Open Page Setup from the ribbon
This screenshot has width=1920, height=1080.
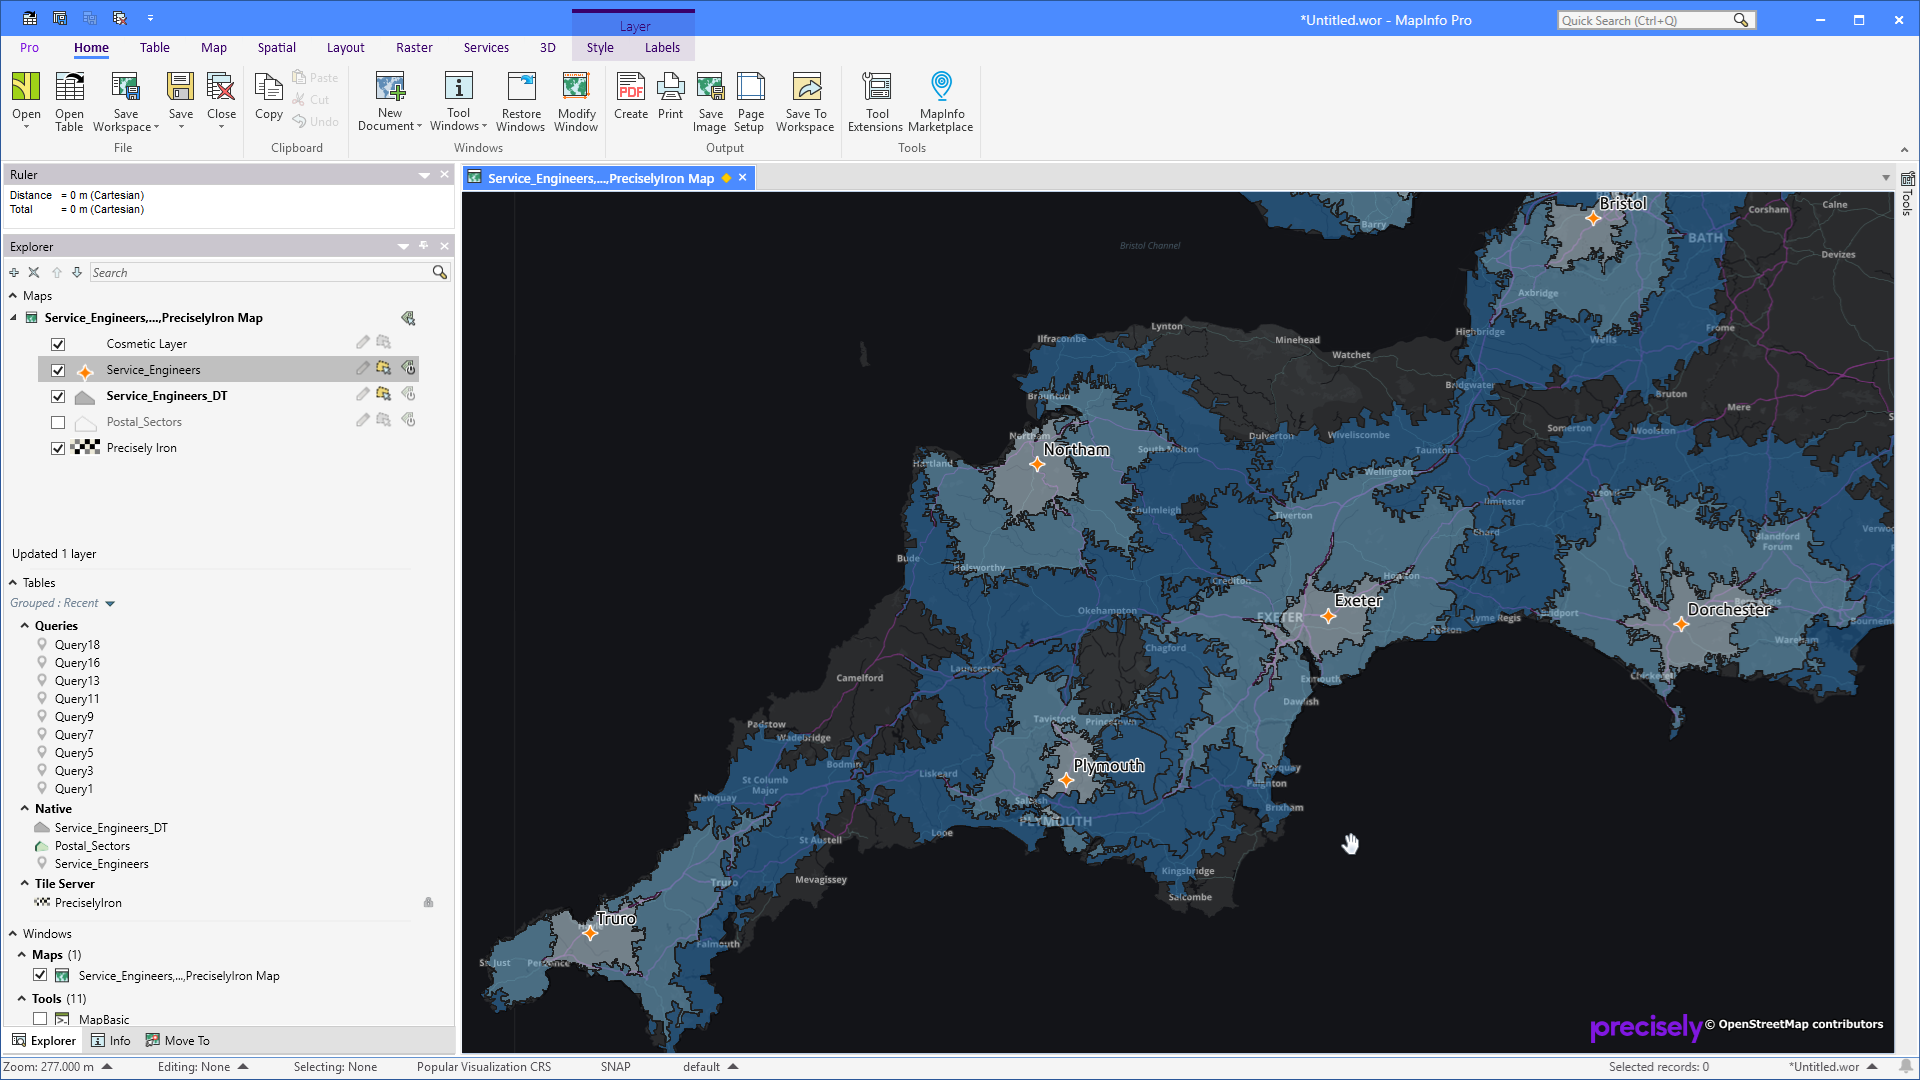pyautogui.click(x=750, y=87)
